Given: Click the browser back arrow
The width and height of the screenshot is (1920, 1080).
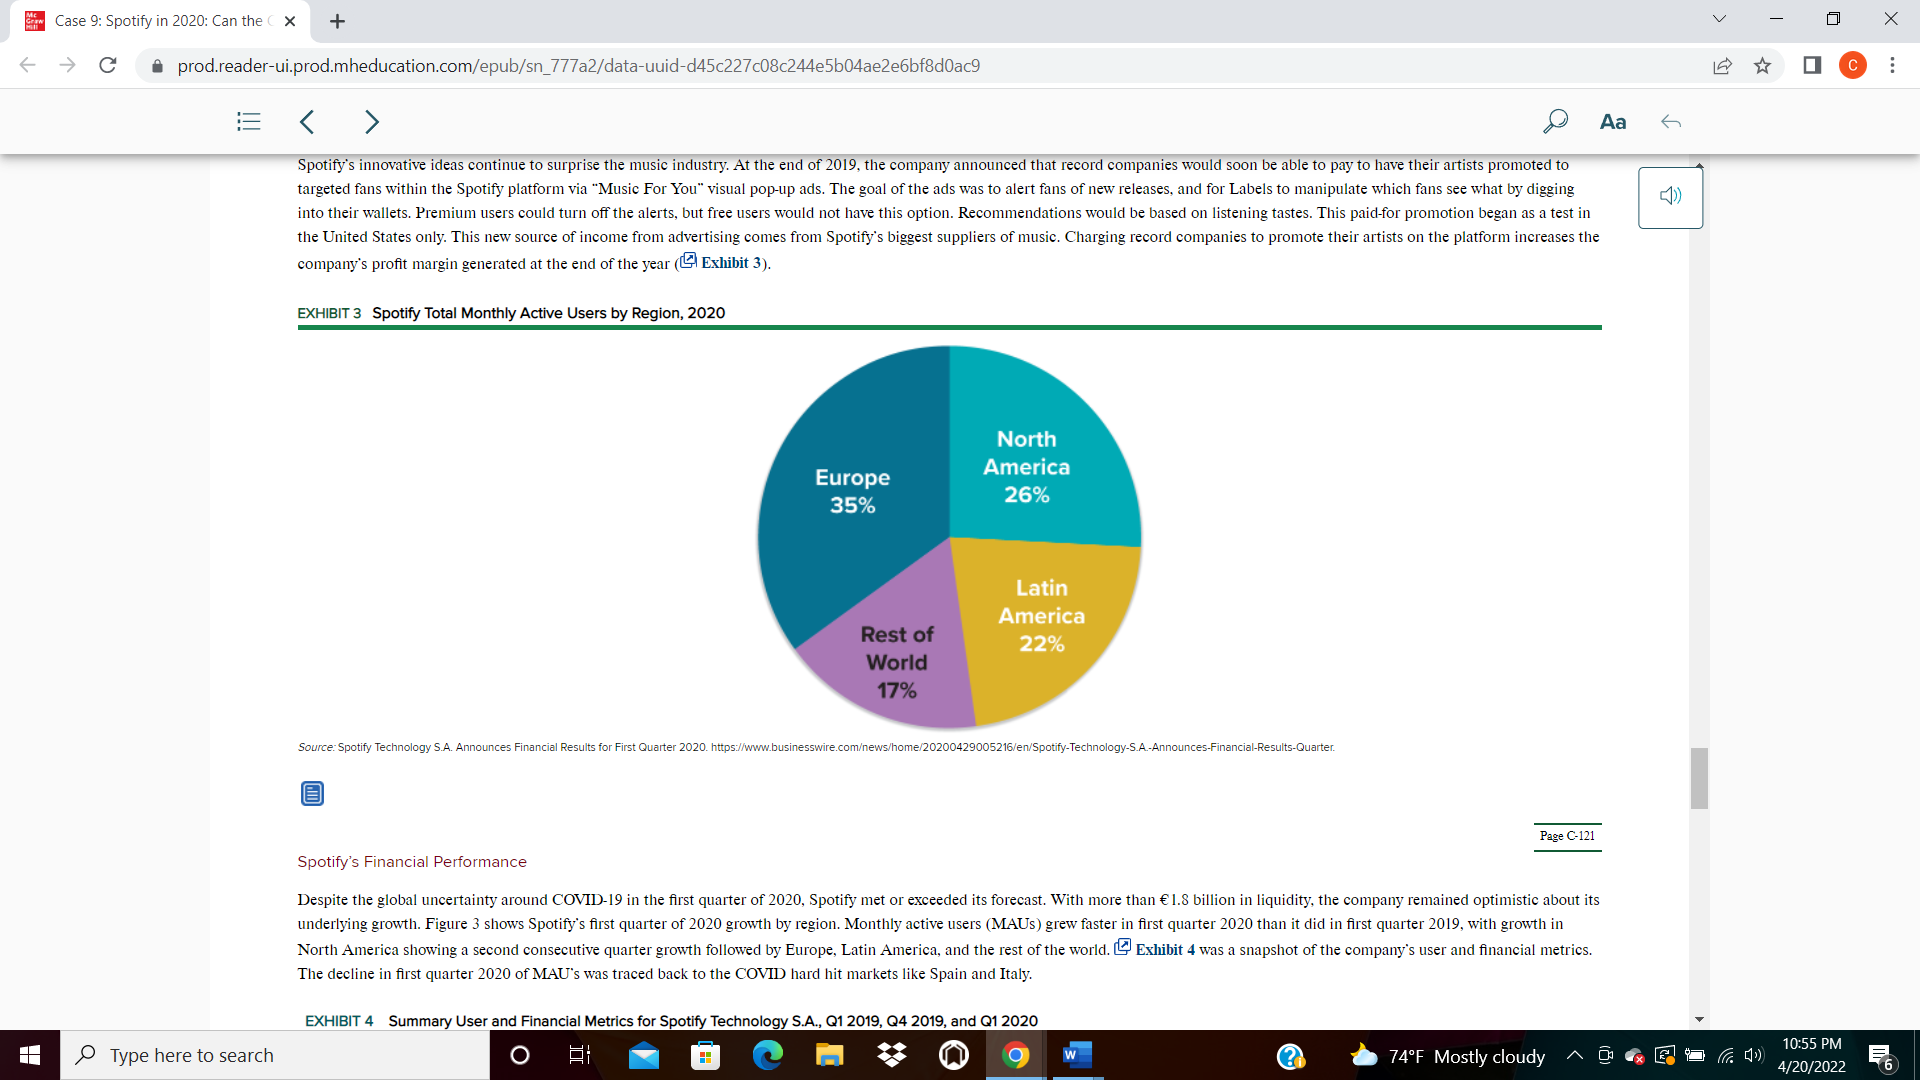Looking at the screenshot, I should click(27, 66).
